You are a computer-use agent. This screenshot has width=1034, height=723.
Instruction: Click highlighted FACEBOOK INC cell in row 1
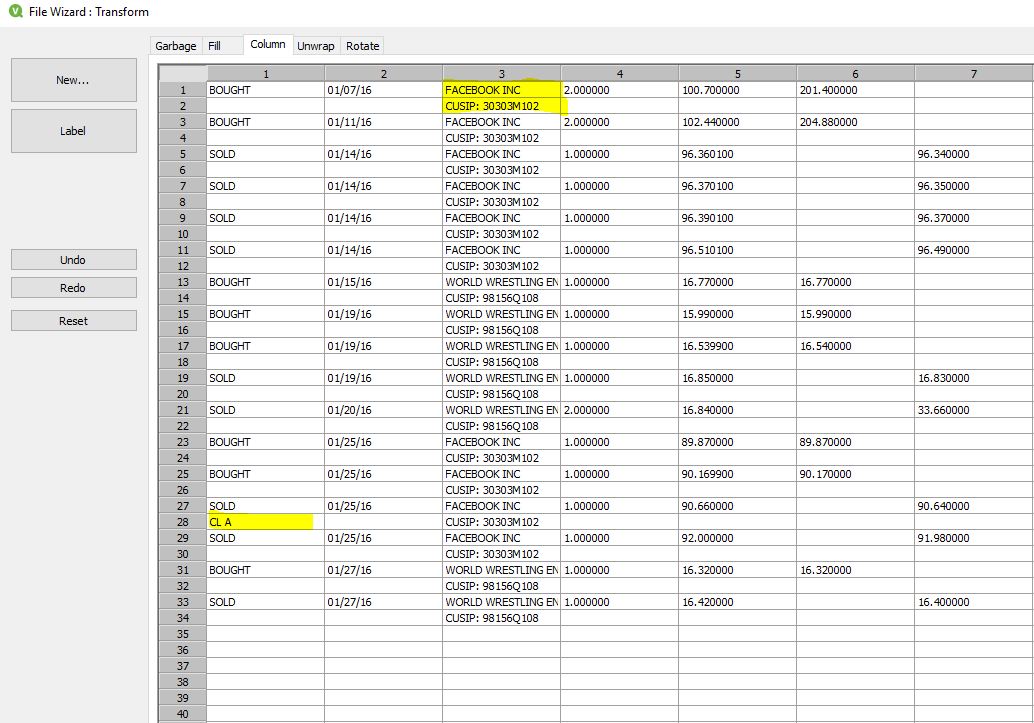click(x=502, y=90)
